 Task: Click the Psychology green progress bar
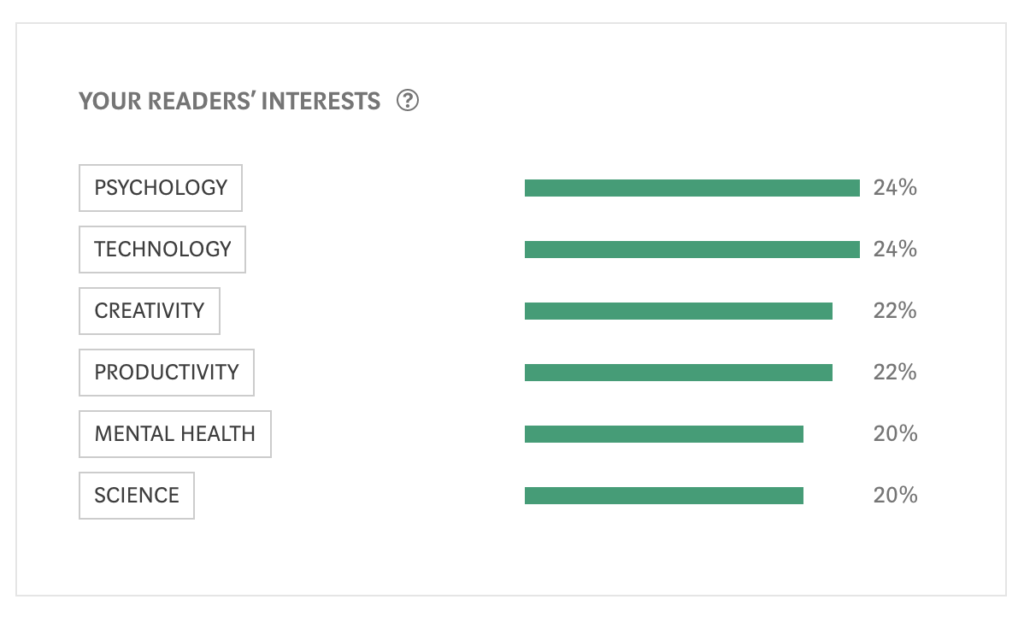pos(692,188)
